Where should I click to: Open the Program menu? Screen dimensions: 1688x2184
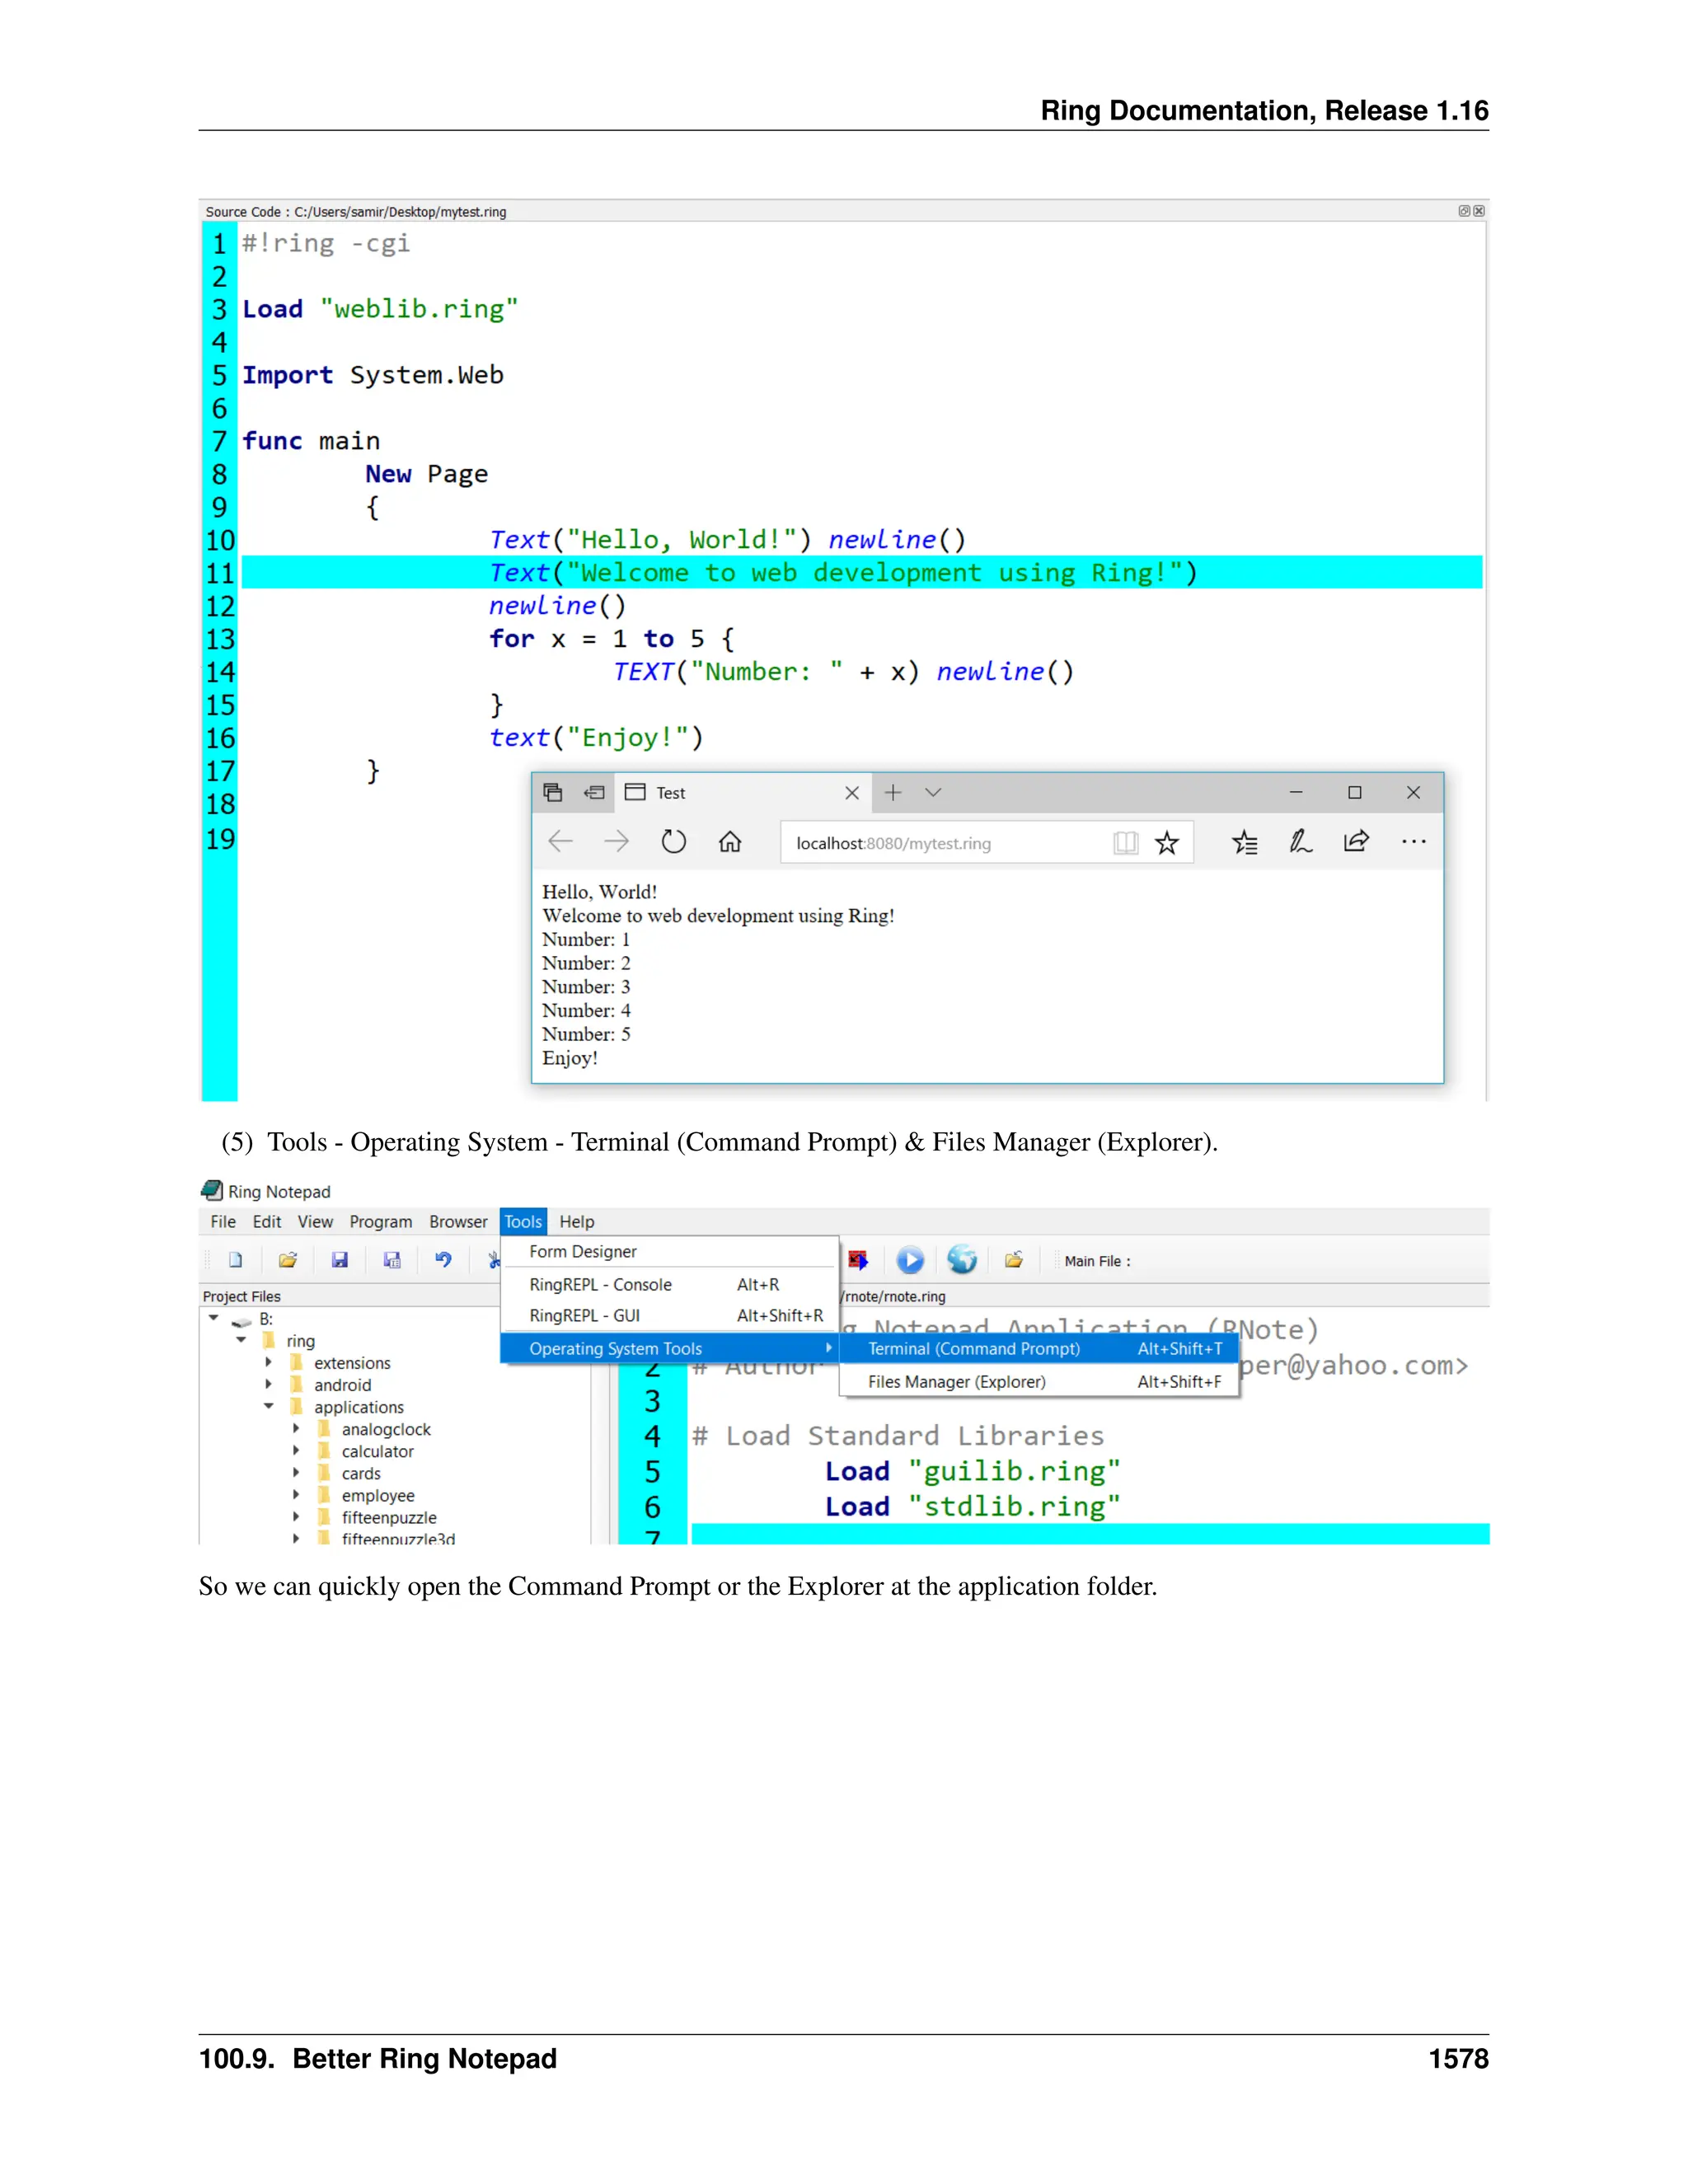point(380,1222)
